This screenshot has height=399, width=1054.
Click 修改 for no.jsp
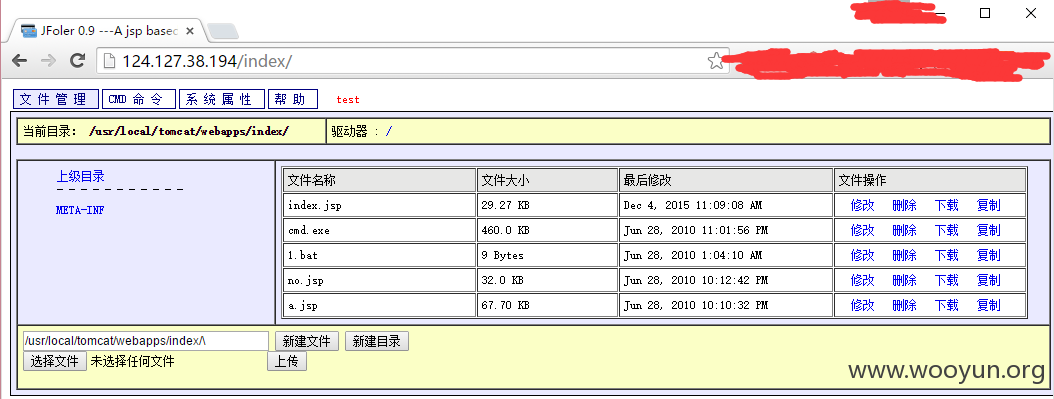862,280
